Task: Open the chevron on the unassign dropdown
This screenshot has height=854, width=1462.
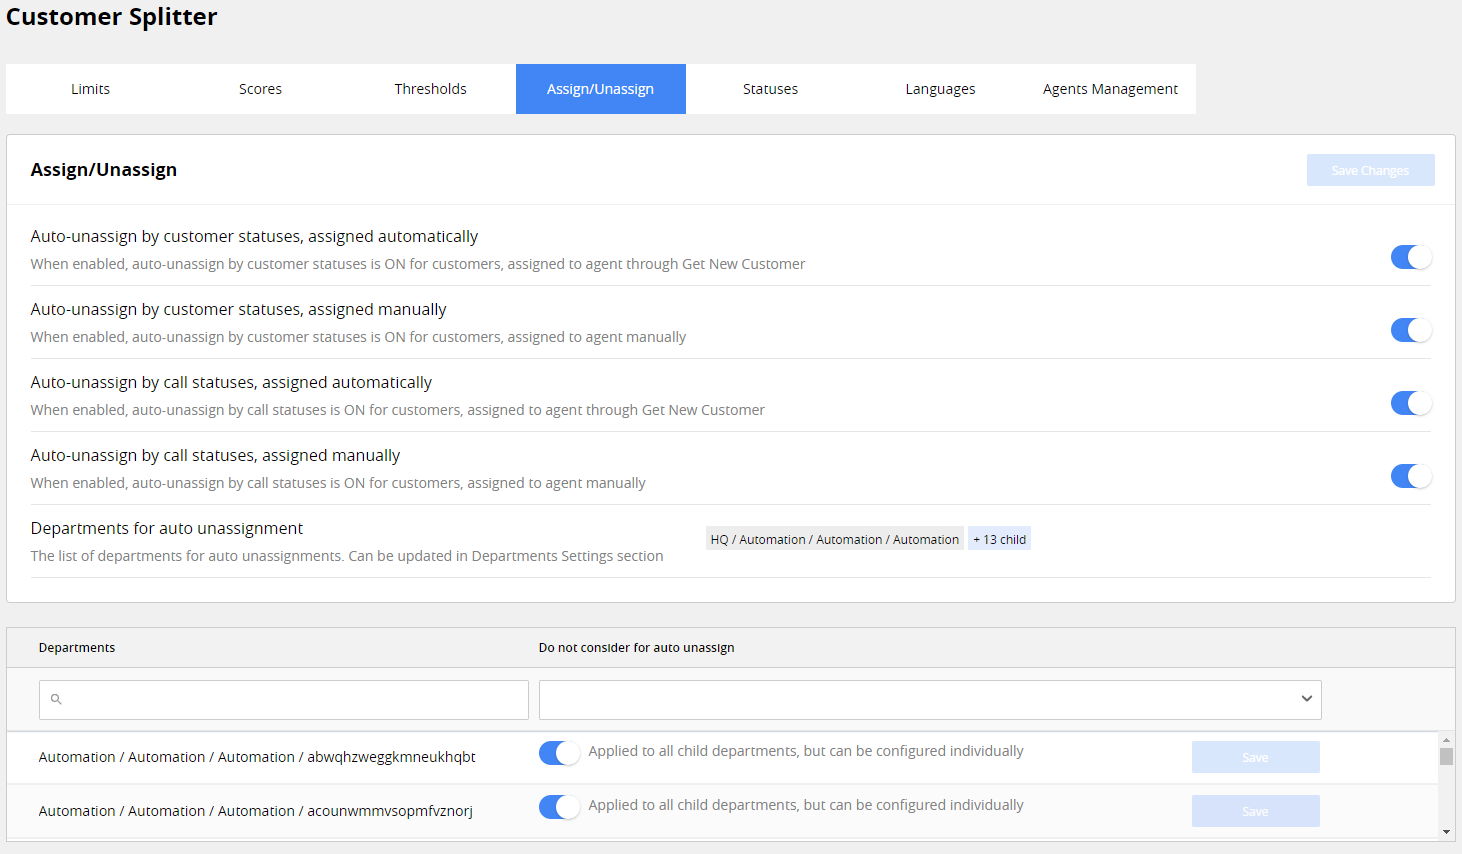Action: click(1306, 700)
